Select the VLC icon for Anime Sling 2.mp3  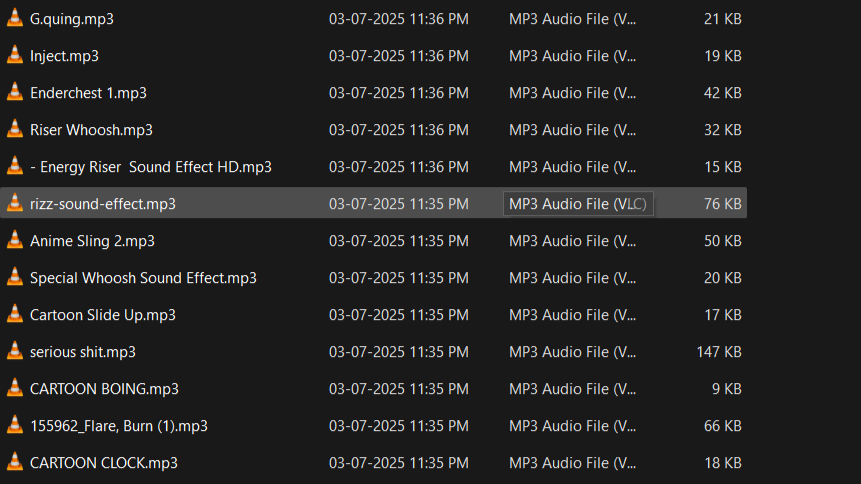click(x=15, y=241)
